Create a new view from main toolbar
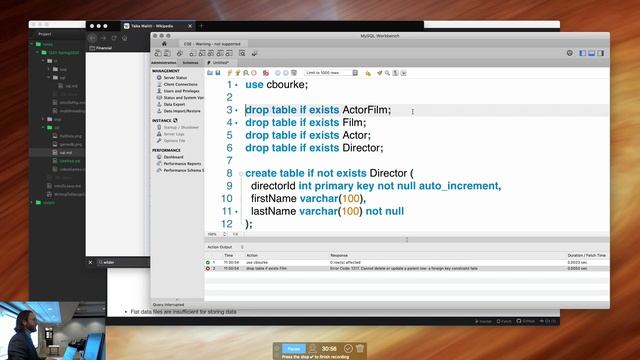This screenshot has height=360, width=640. [x=211, y=53]
